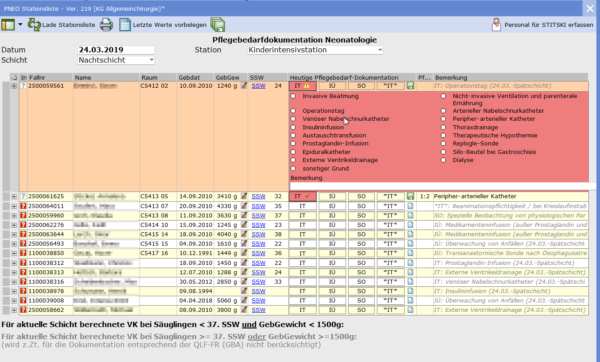600x362 pixels.
Task: Click document icon for case 2500064011
Action: (410, 206)
